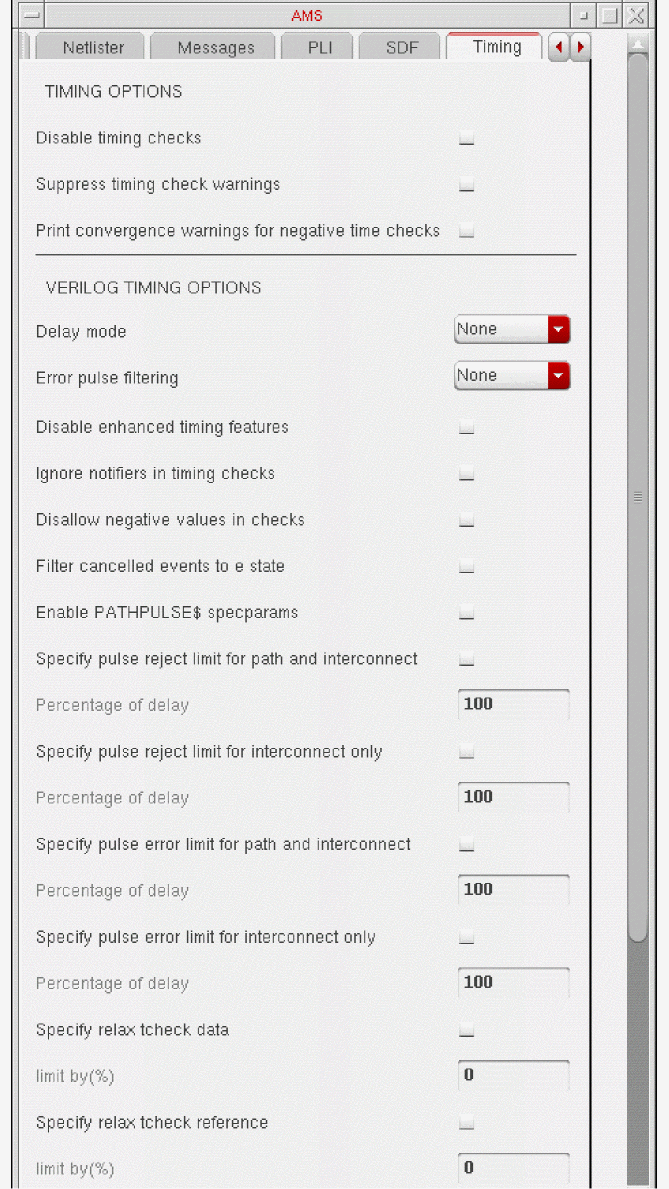Toggle Disallow negative values in checks
This screenshot has height=1189, width=669.
tap(466, 522)
